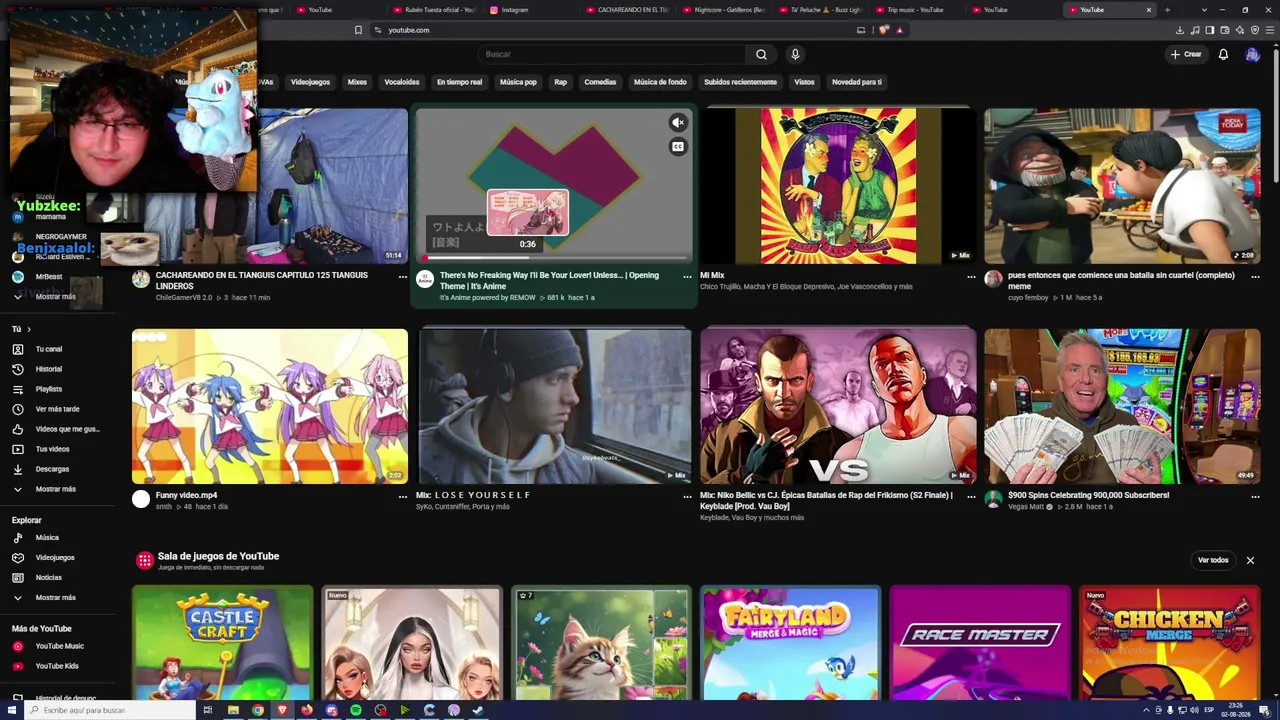Image resolution: width=1280 pixels, height=720 pixels.
Task: Open Noticias in Explorar section
Action: (57, 577)
